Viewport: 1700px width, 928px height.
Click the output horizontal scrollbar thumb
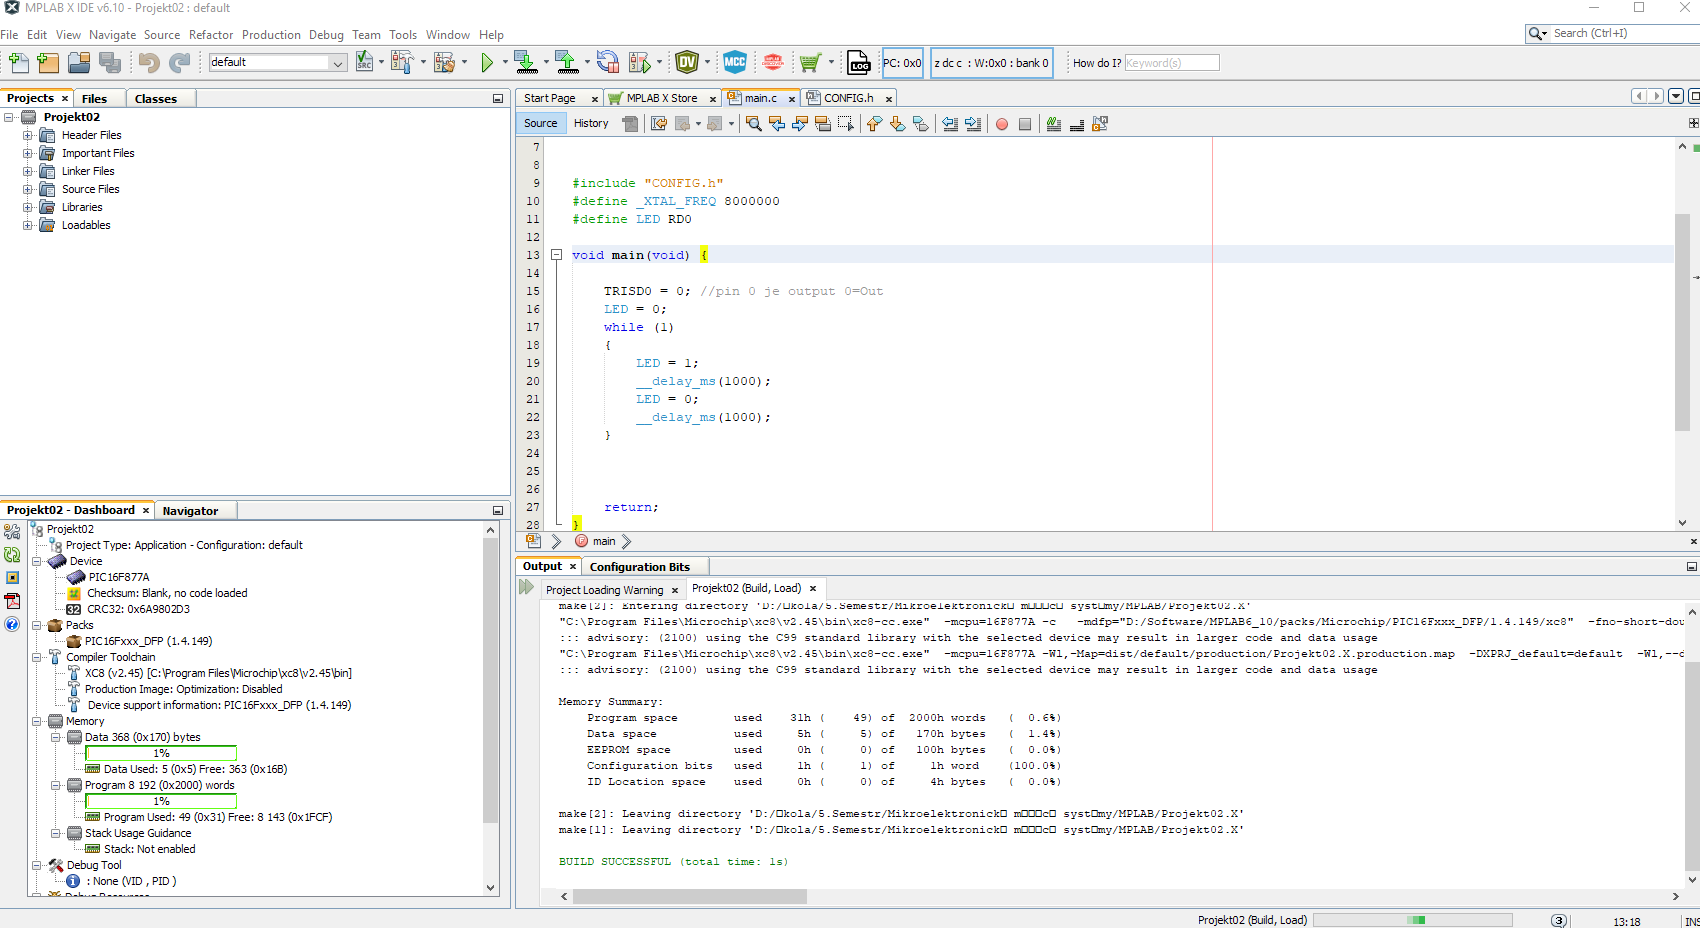click(x=690, y=897)
